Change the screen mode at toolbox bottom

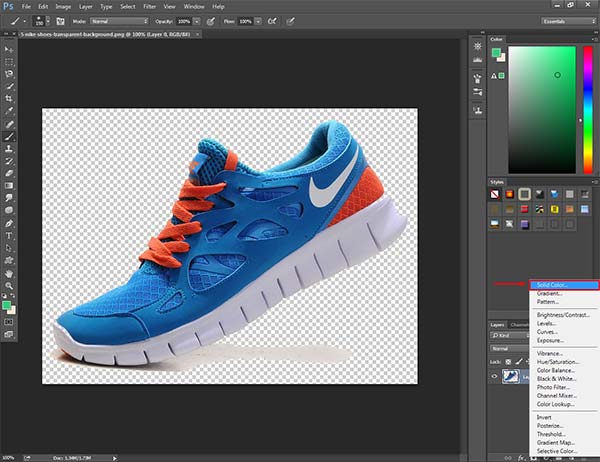click(8, 335)
